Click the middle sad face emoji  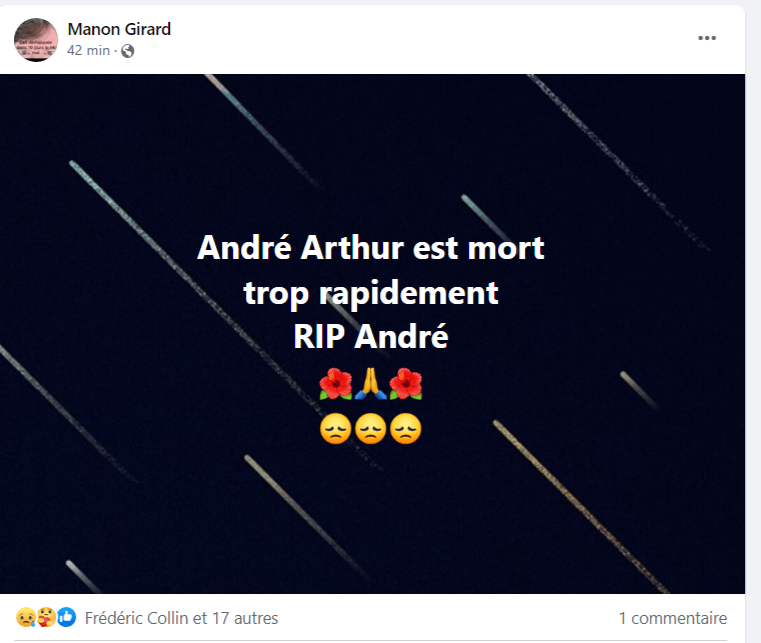coord(371,429)
